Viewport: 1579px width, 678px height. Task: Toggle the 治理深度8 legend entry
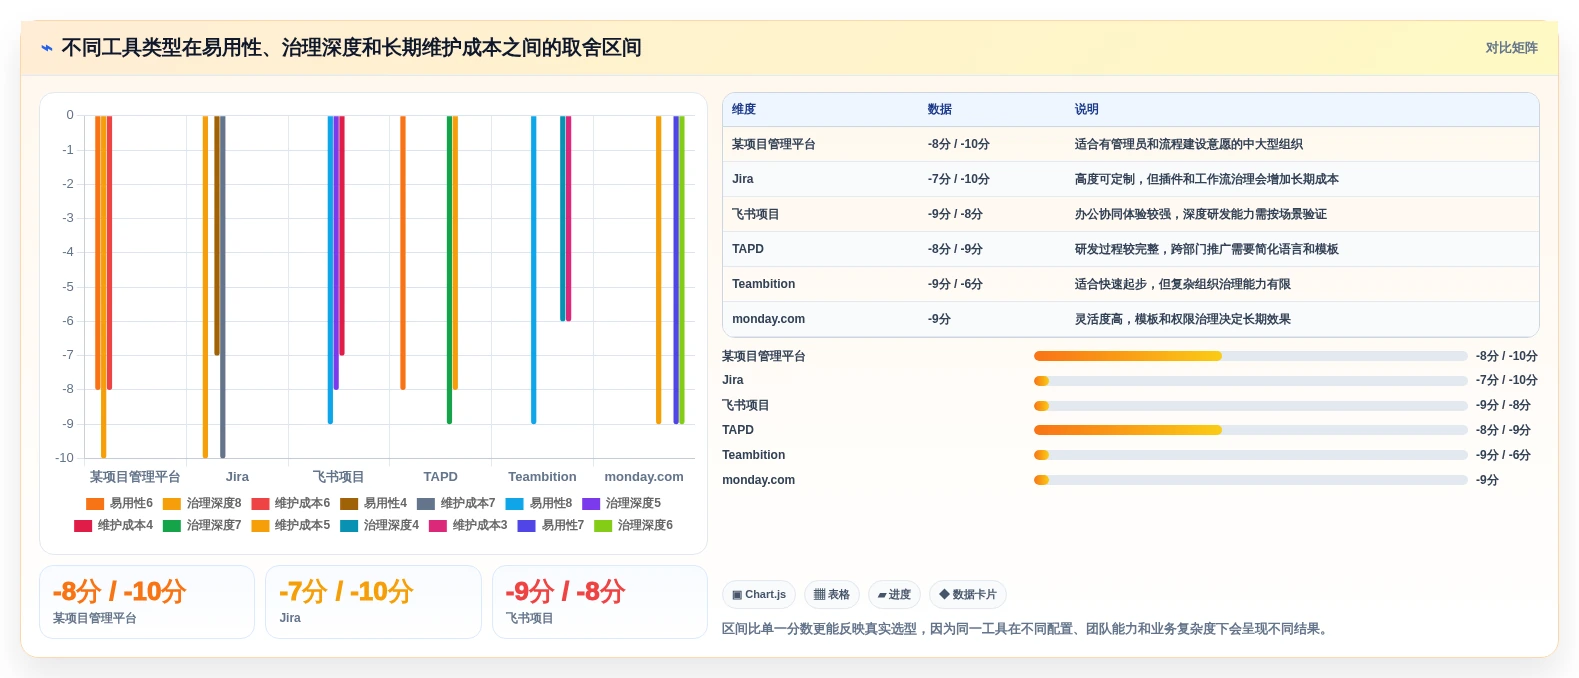pyautogui.click(x=202, y=504)
